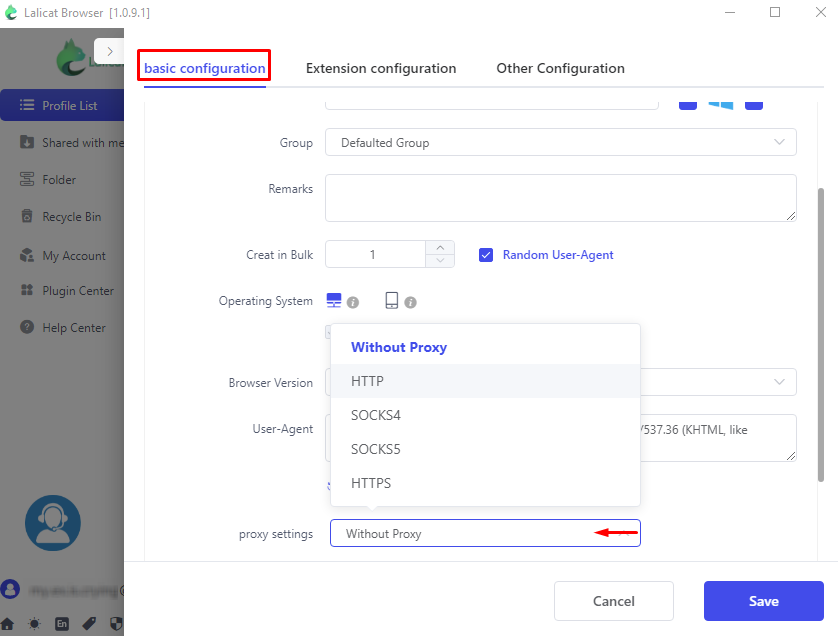Increase the Creat in Bulk value
This screenshot has width=838, height=636.
point(440,248)
